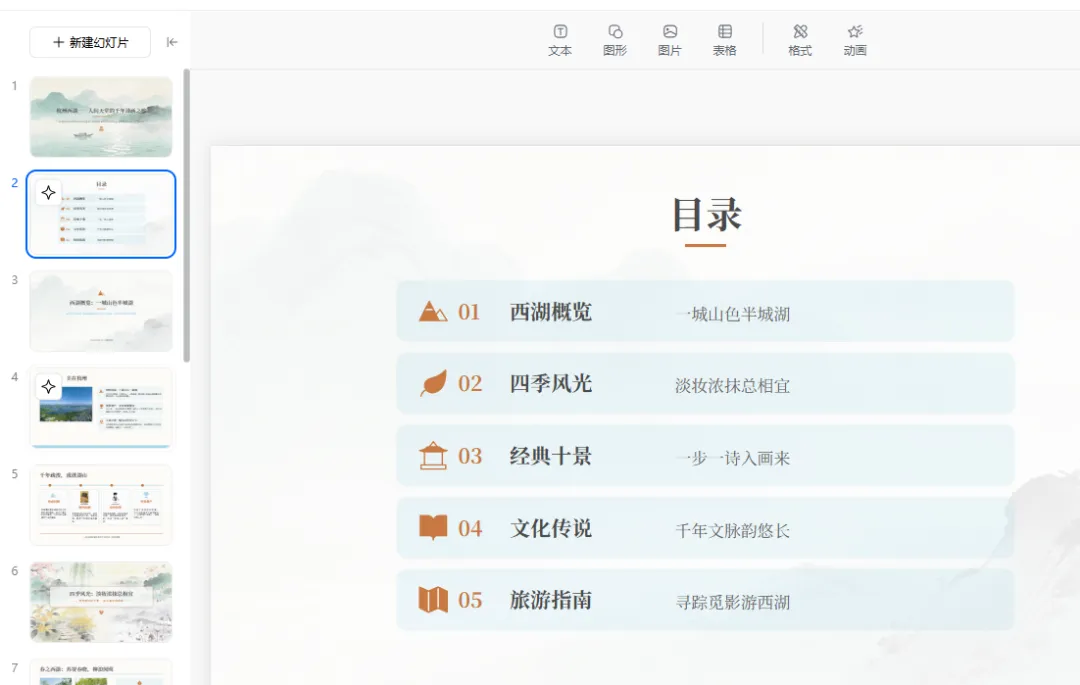Select slide 3 thumbnail
Viewport: 1080px width, 685px height.
(101, 311)
